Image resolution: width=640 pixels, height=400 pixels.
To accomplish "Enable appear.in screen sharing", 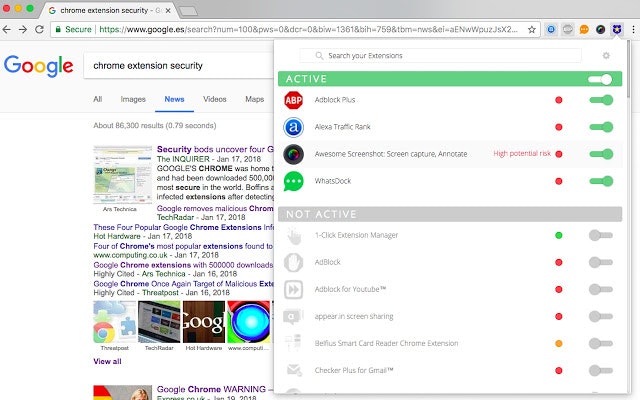I will [601, 316].
